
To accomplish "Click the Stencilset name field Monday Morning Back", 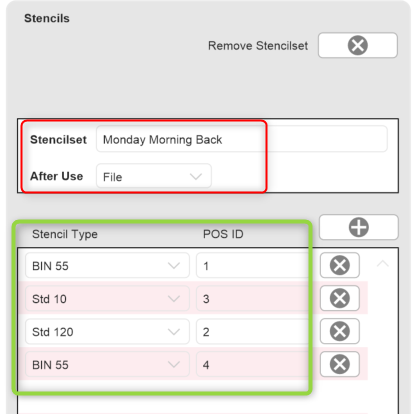I will 242,139.
